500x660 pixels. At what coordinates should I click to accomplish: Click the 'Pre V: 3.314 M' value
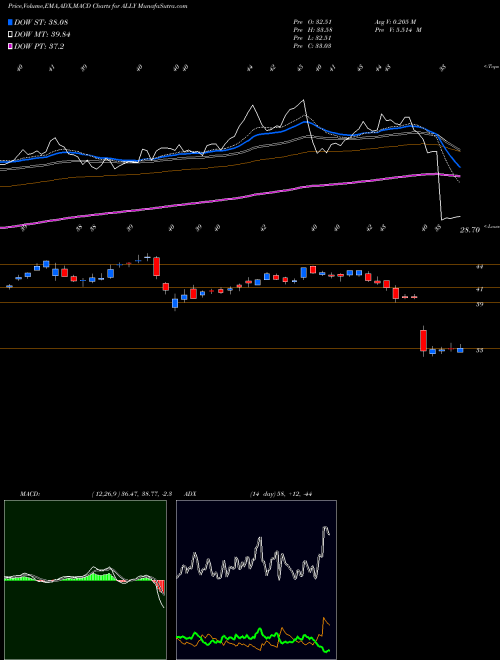pos(398,30)
